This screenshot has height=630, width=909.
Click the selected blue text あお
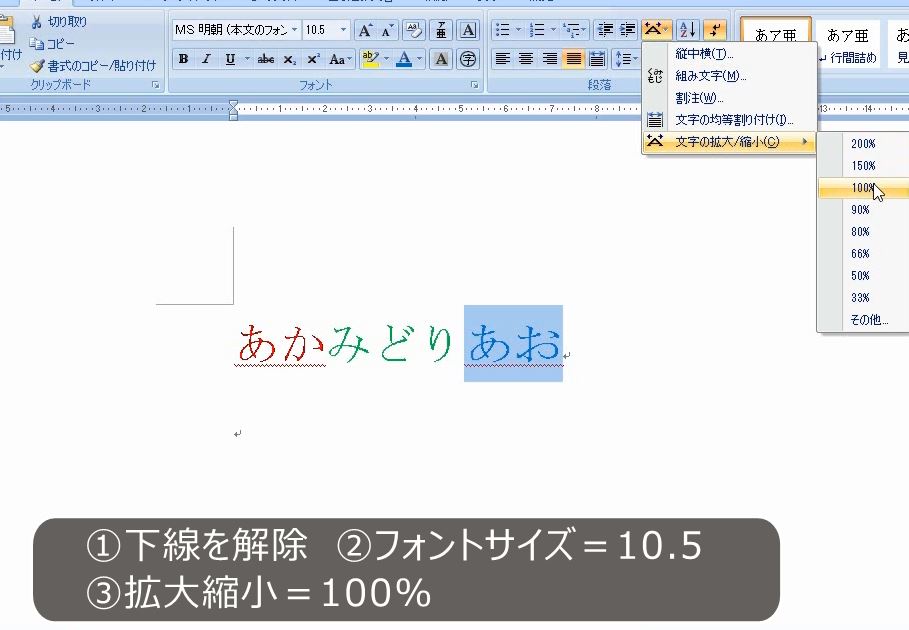tap(514, 344)
